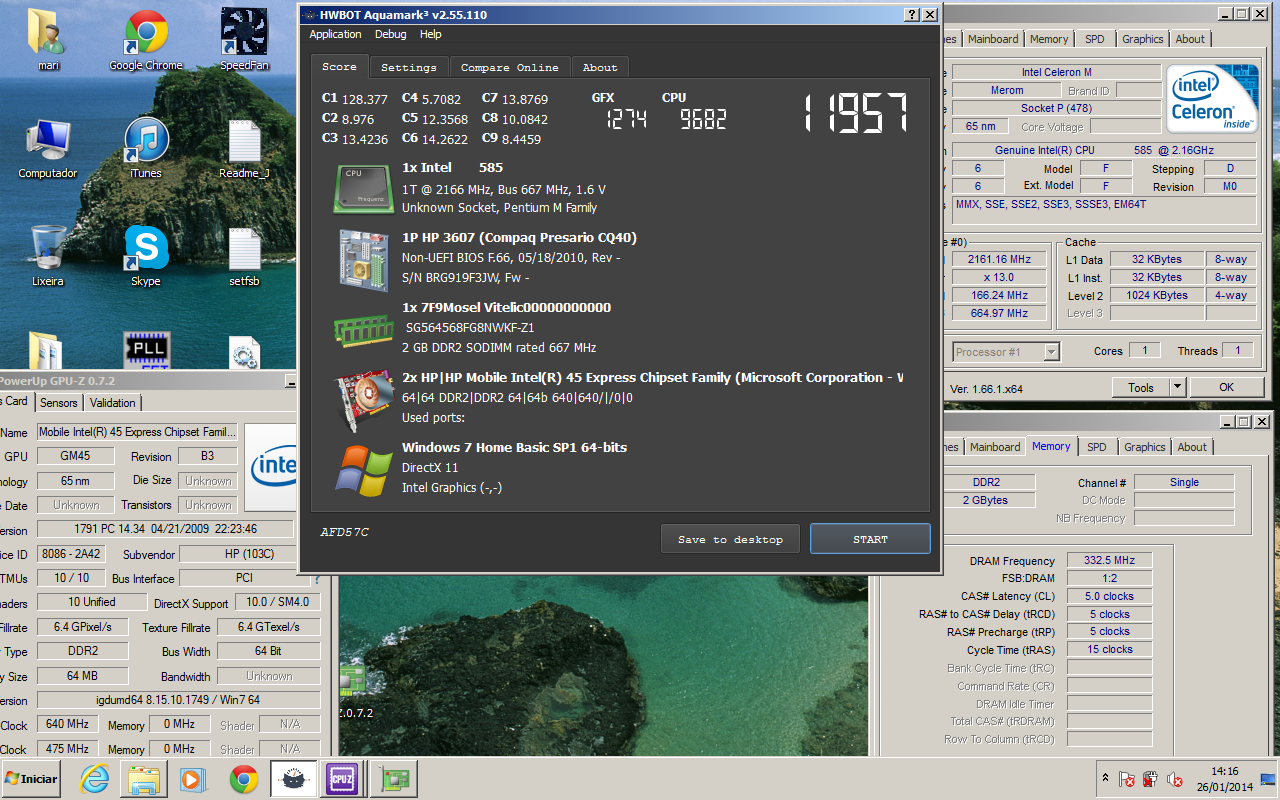Viewport: 1280px width, 800px height.
Task: Open the PLL desktop icon
Action: tap(146, 350)
